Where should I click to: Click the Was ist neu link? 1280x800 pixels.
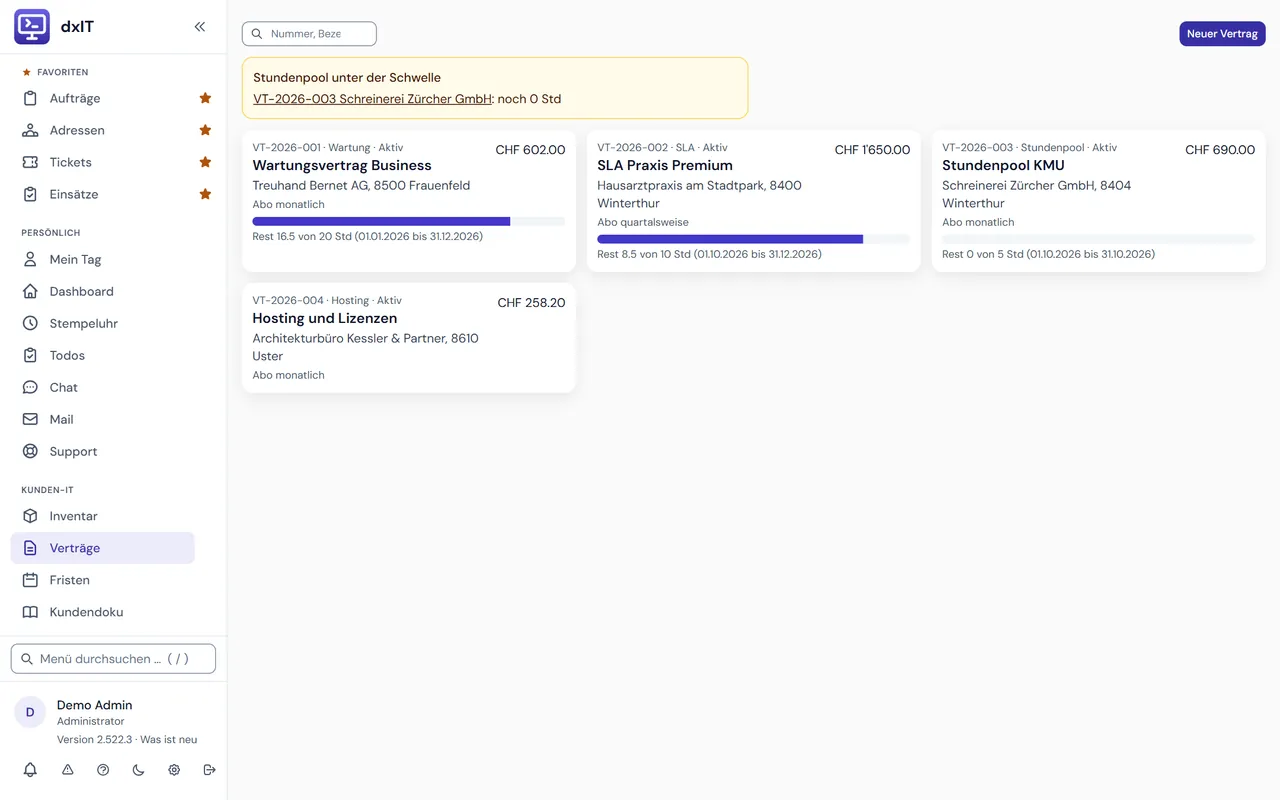pyautogui.click(x=168, y=740)
